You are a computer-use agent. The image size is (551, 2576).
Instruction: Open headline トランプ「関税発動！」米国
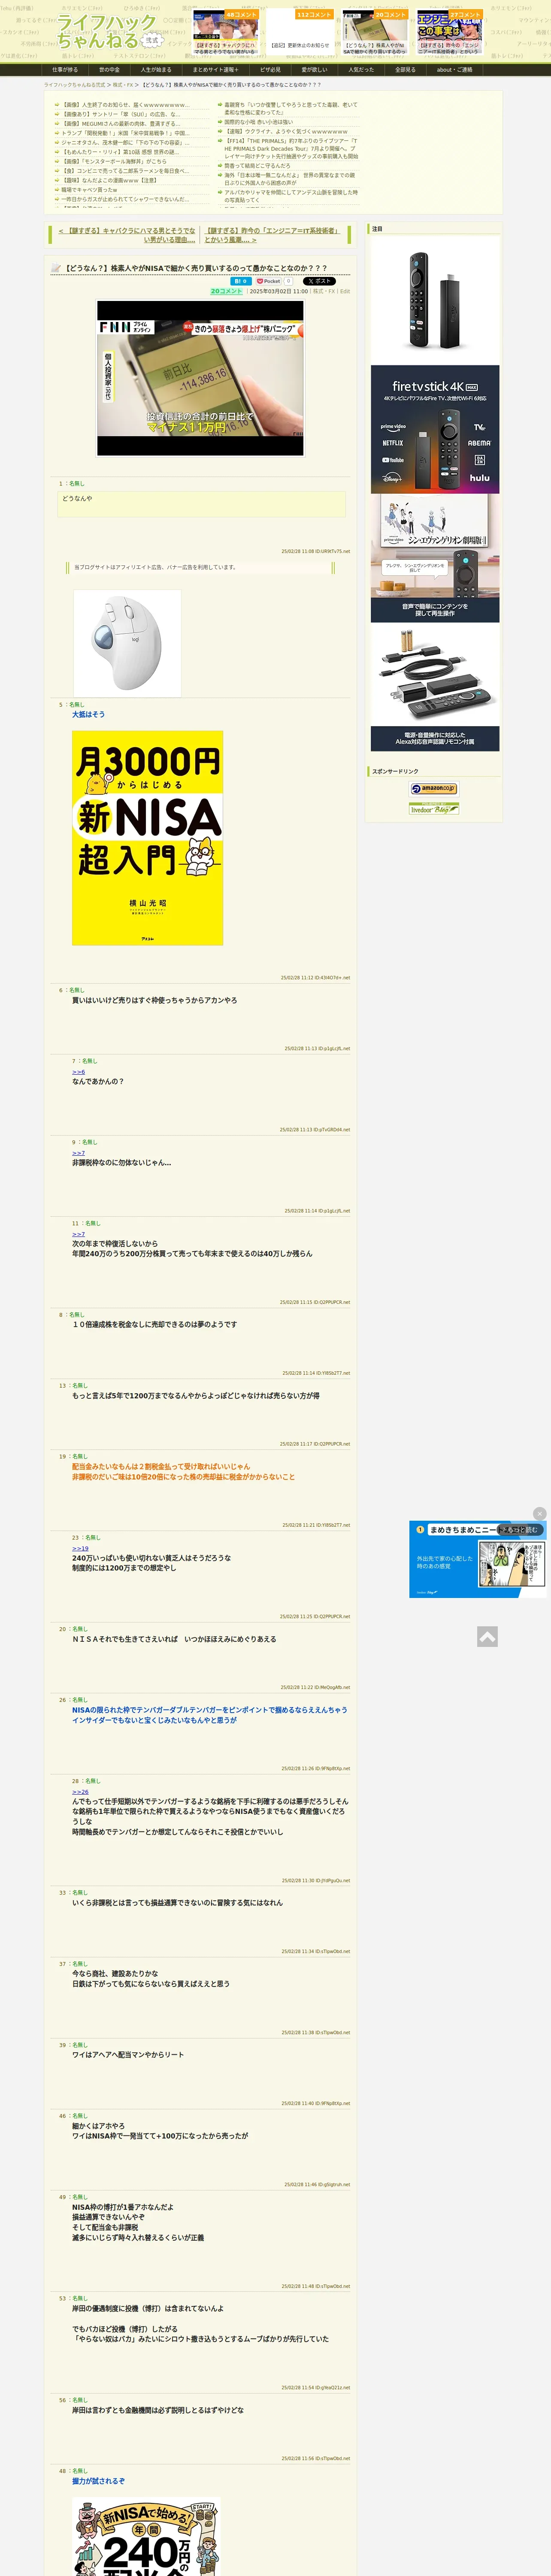click(125, 133)
